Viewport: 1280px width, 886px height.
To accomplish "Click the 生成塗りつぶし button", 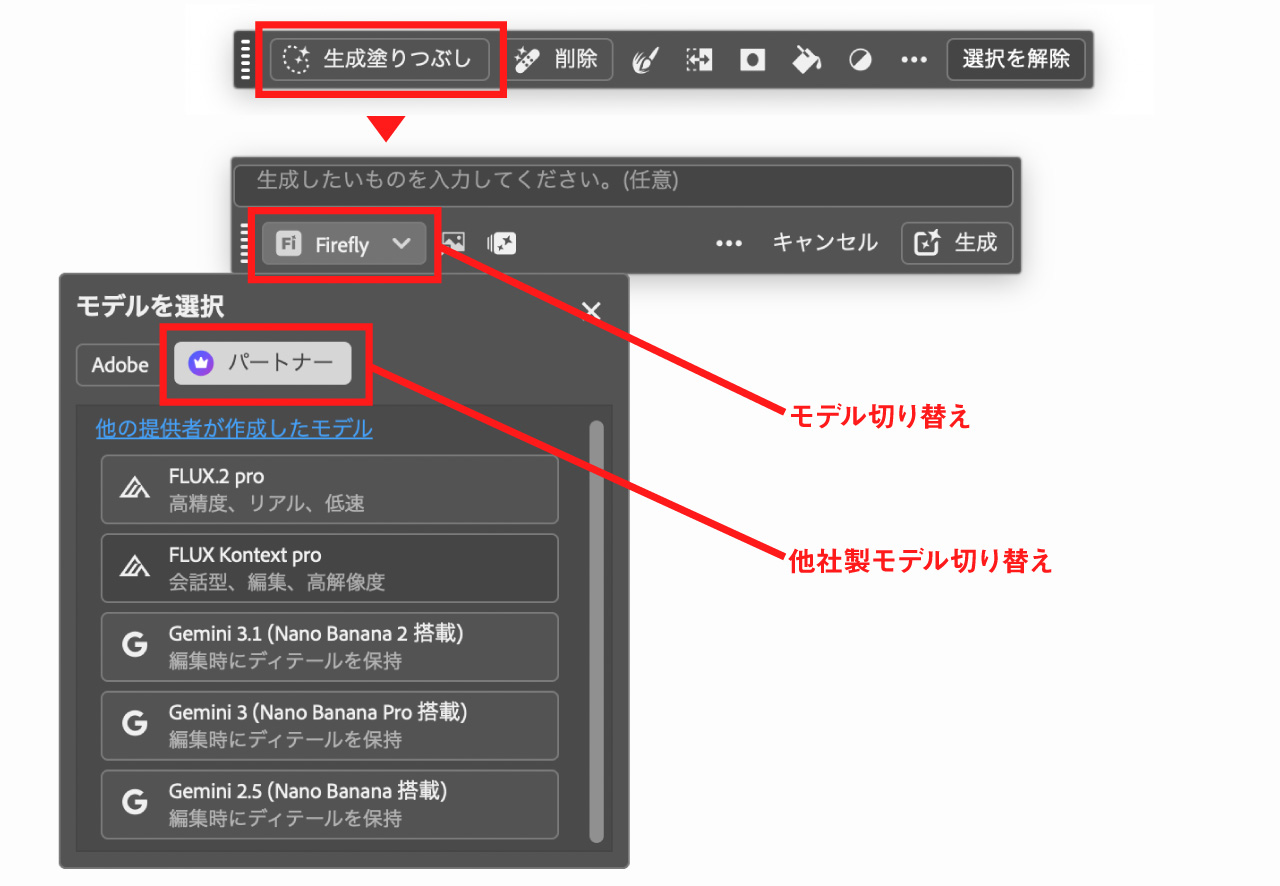I will coord(380,59).
